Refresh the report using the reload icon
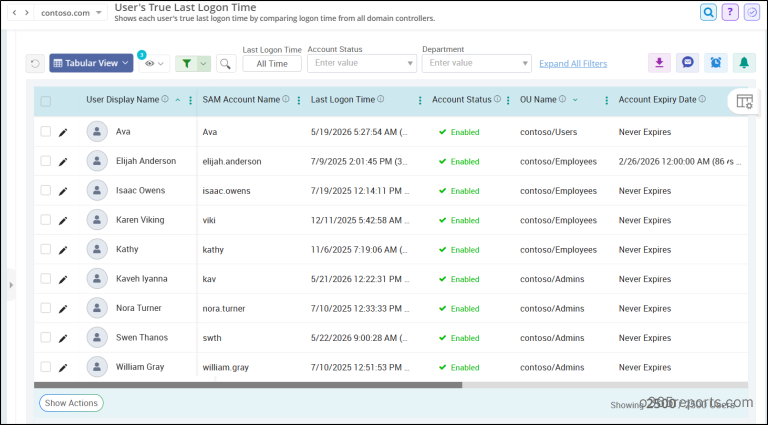This screenshot has height=425, width=768. coord(35,63)
